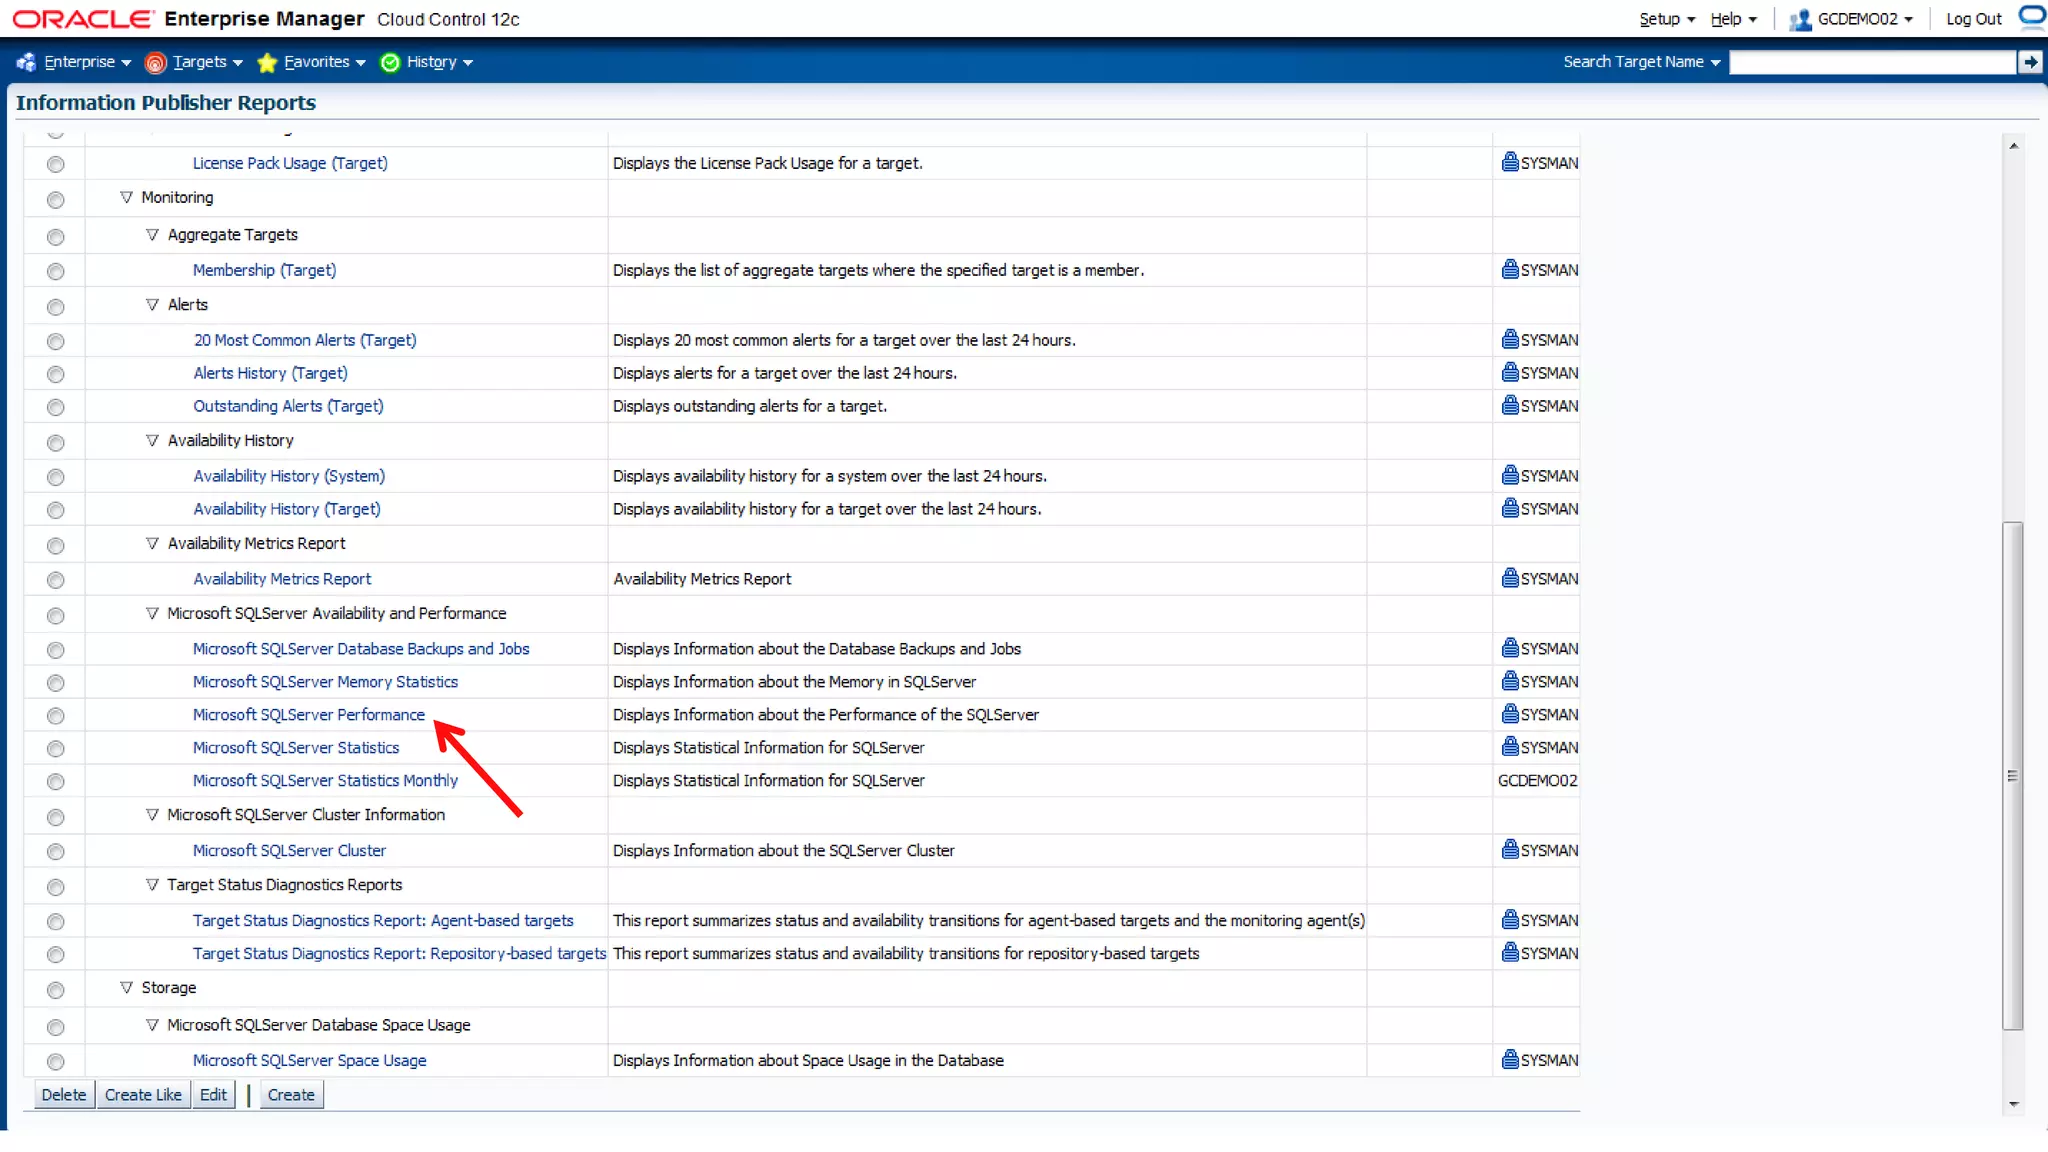The height and width of the screenshot is (1152, 2048).
Task: Click lock icon in Database Backups and Jobs row
Action: [x=1510, y=648]
